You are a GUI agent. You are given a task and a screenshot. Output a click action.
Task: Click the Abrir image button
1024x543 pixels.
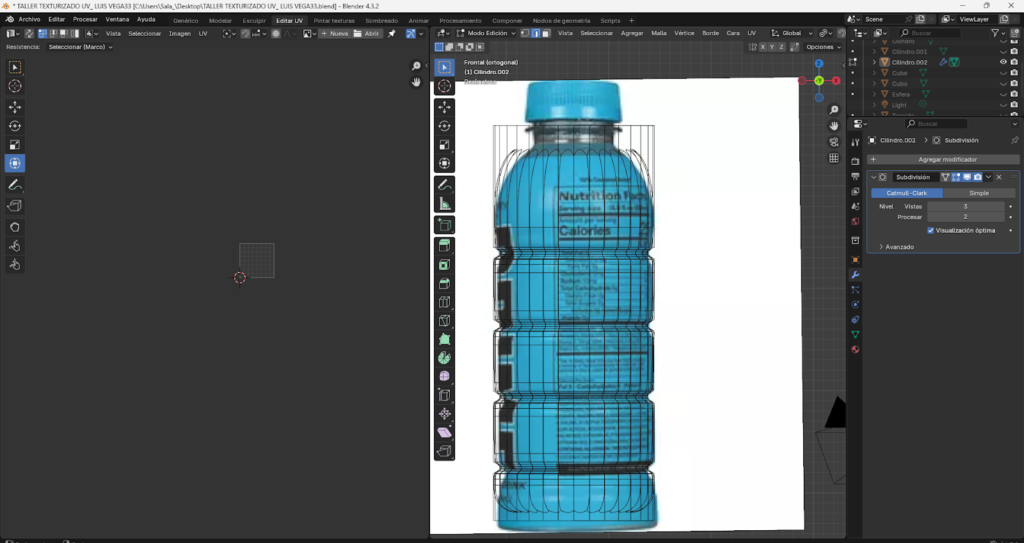click(367, 33)
